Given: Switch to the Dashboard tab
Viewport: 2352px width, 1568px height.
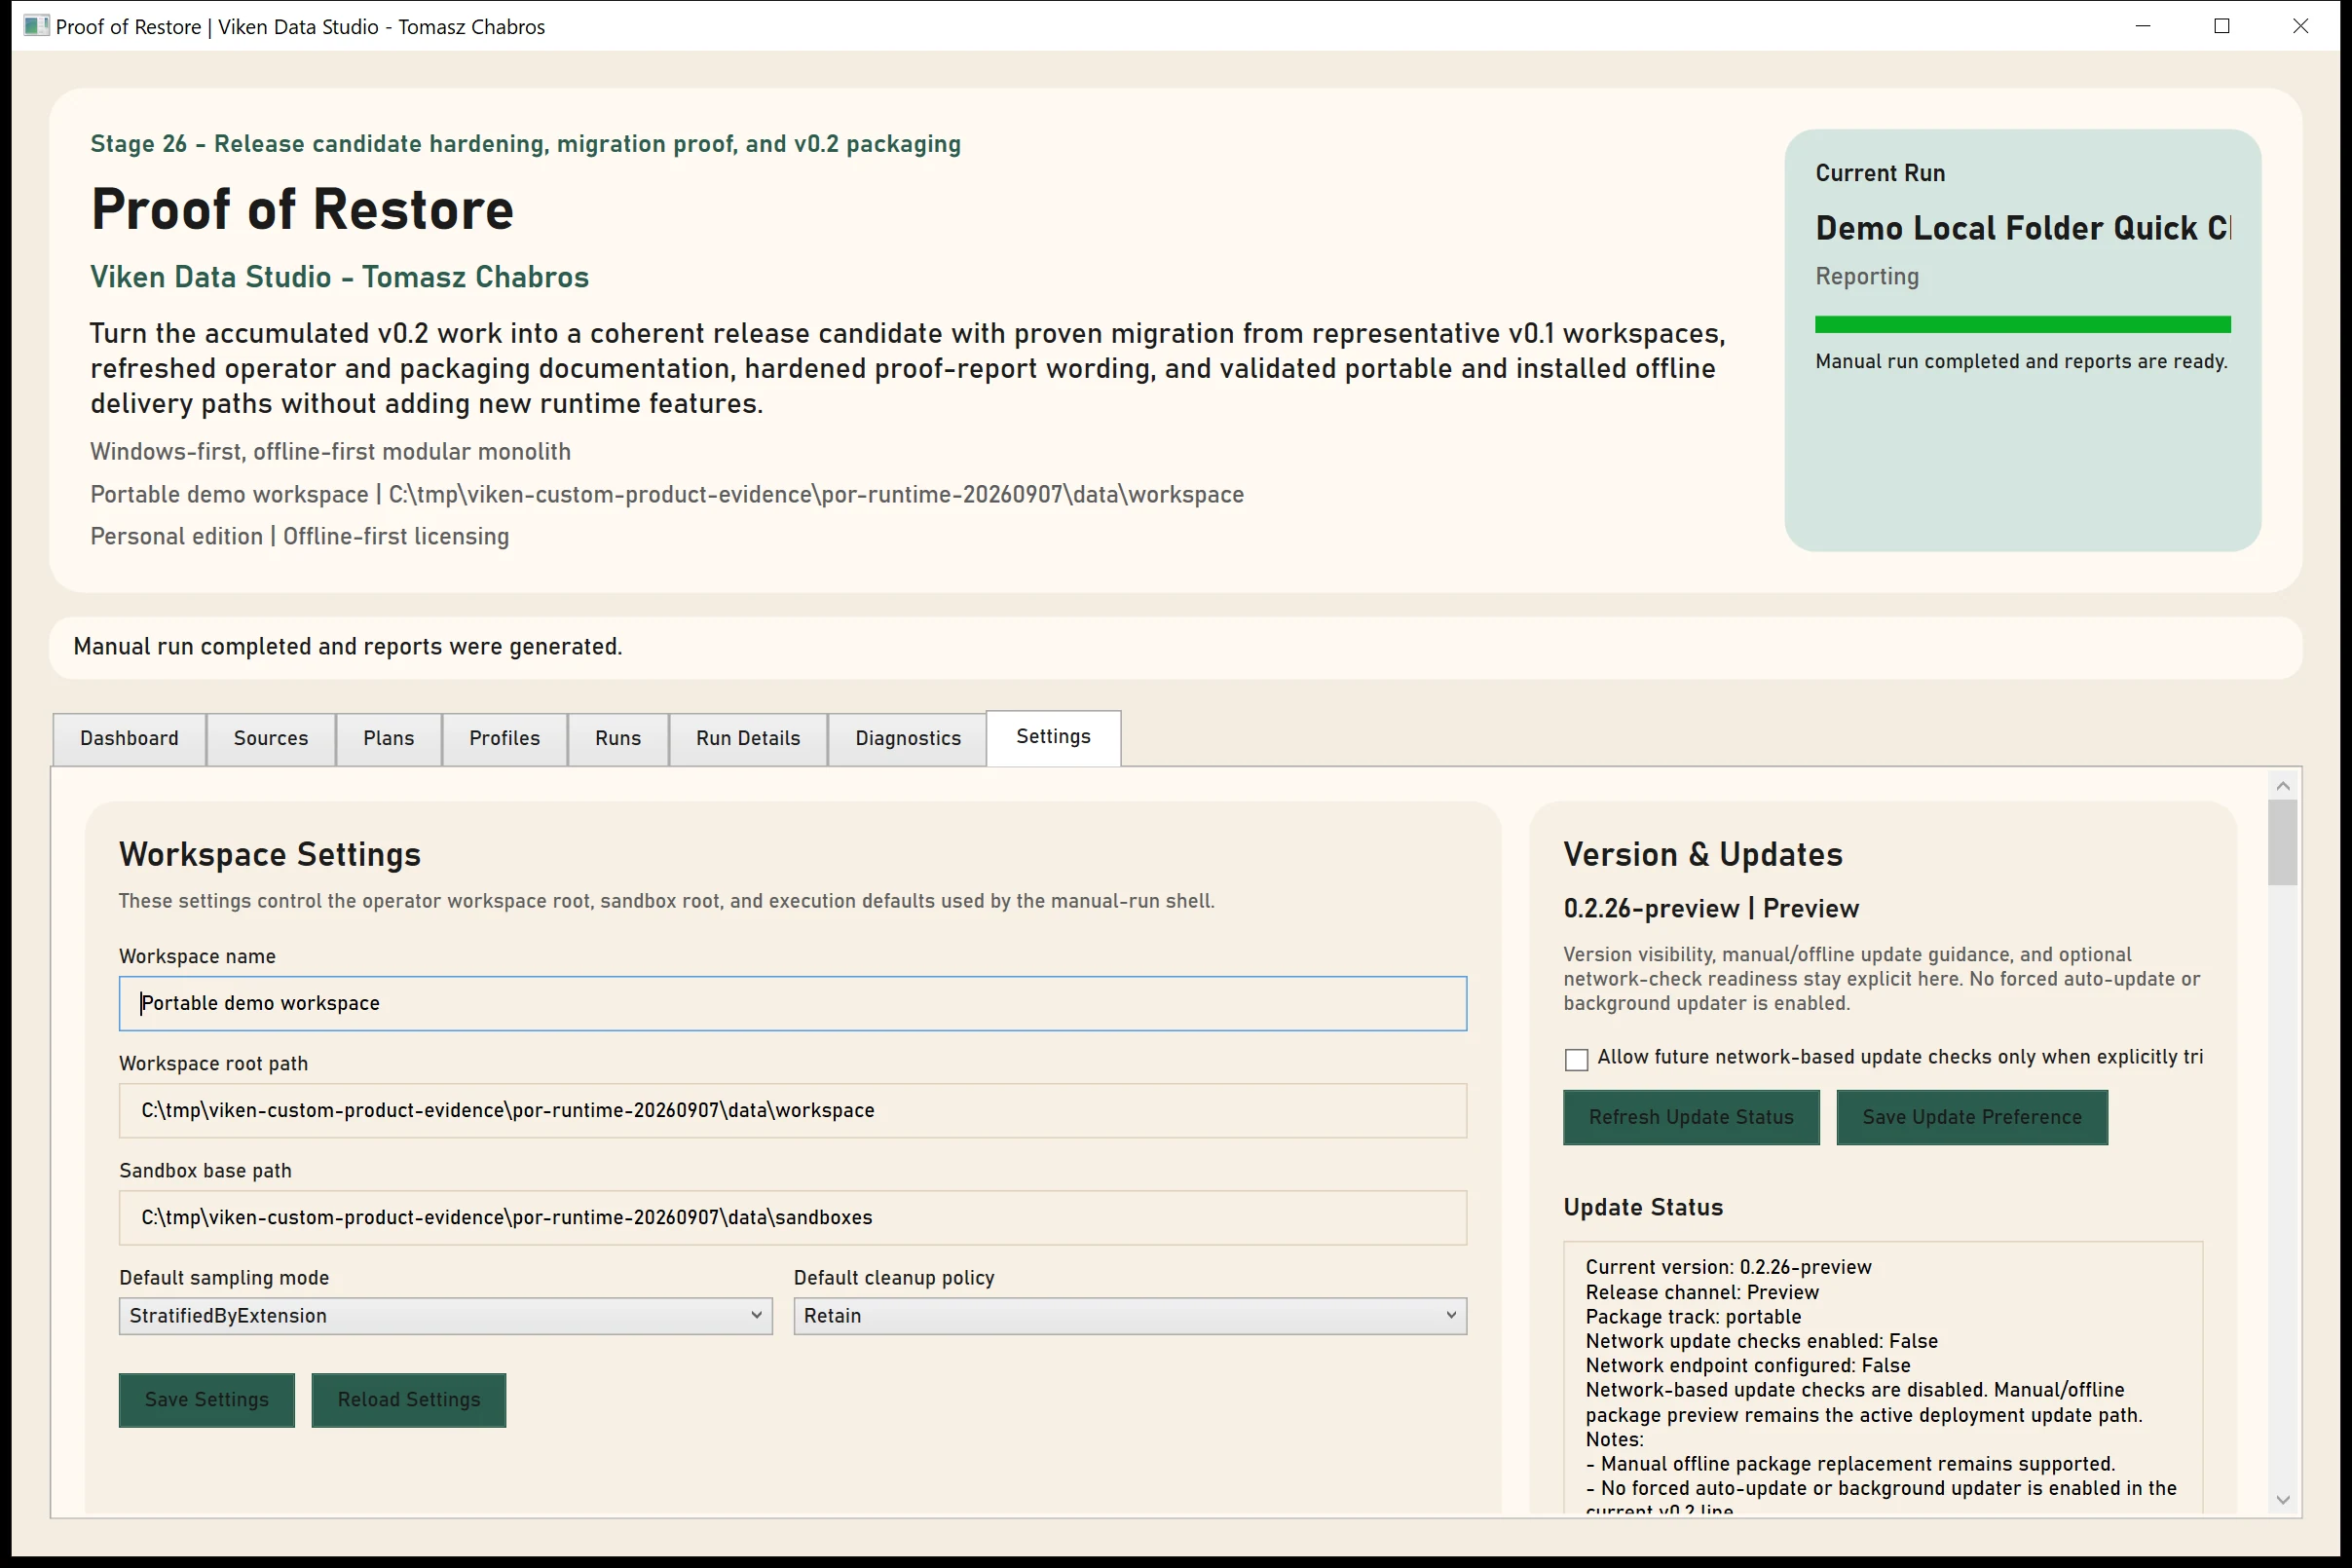Looking at the screenshot, I should pyautogui.click(x=129, y=738).
